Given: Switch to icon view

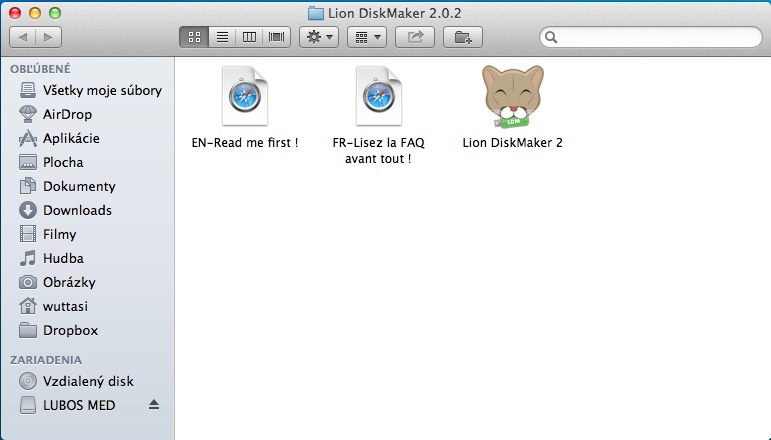Looking at the screenshot, I should pos(195,37).
